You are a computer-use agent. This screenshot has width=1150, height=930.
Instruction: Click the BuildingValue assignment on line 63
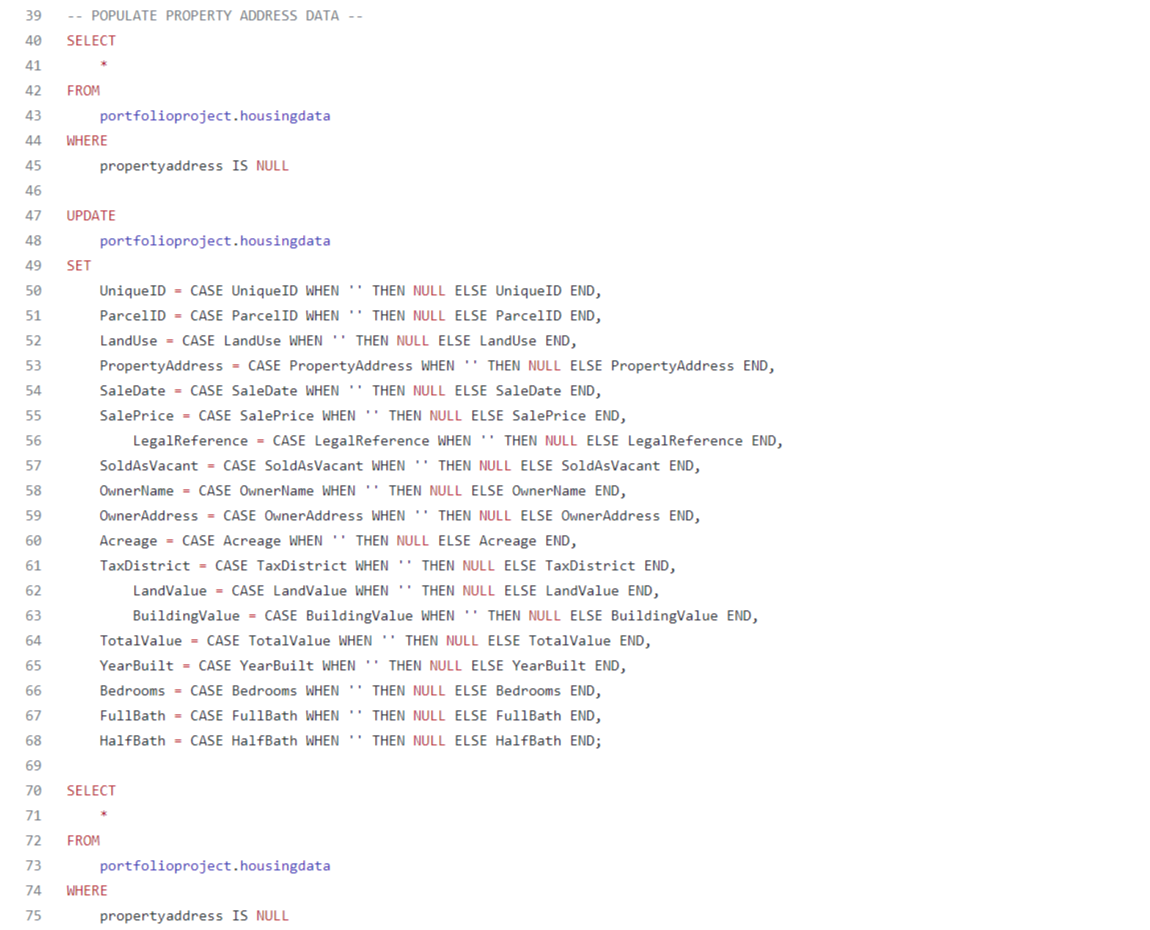445,615
